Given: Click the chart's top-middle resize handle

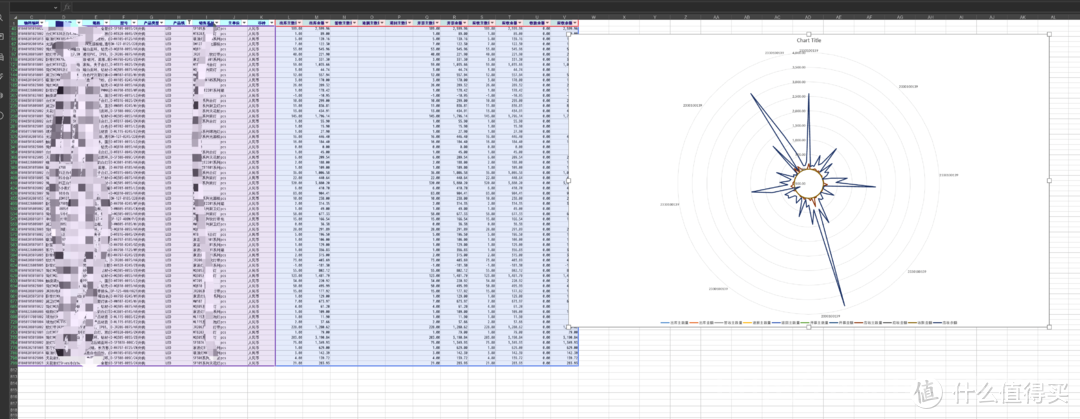Looking at the screenshot, I should 809,34.
